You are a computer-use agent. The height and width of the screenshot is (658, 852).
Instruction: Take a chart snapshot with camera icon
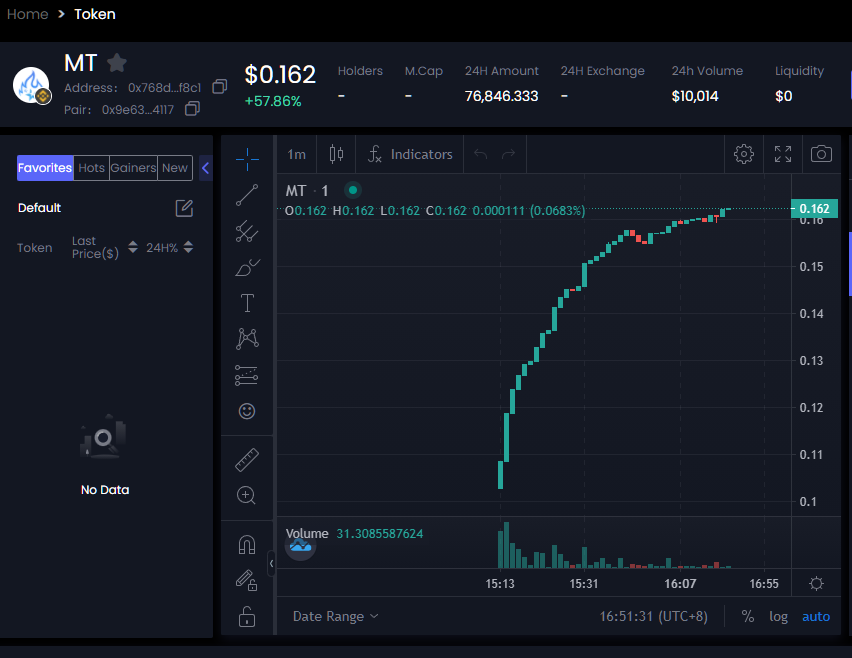tap(822, 154)
